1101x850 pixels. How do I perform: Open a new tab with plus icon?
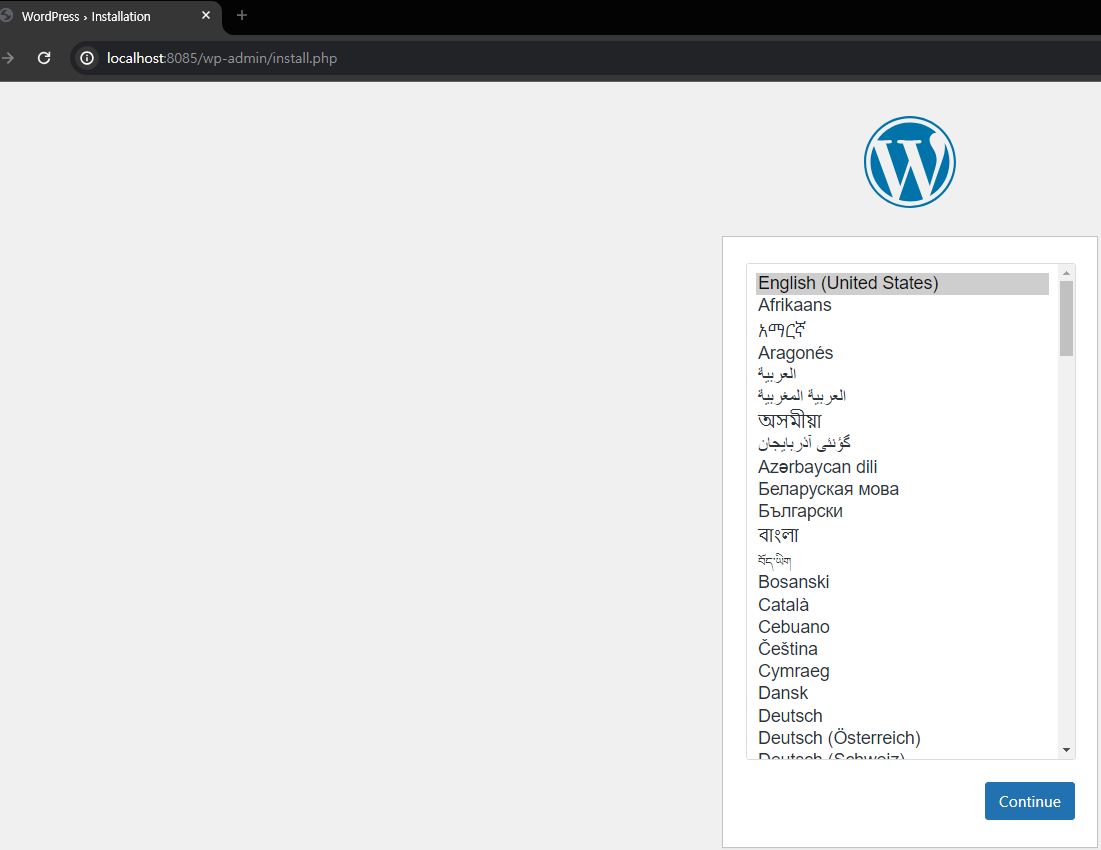tap(242, 15)
